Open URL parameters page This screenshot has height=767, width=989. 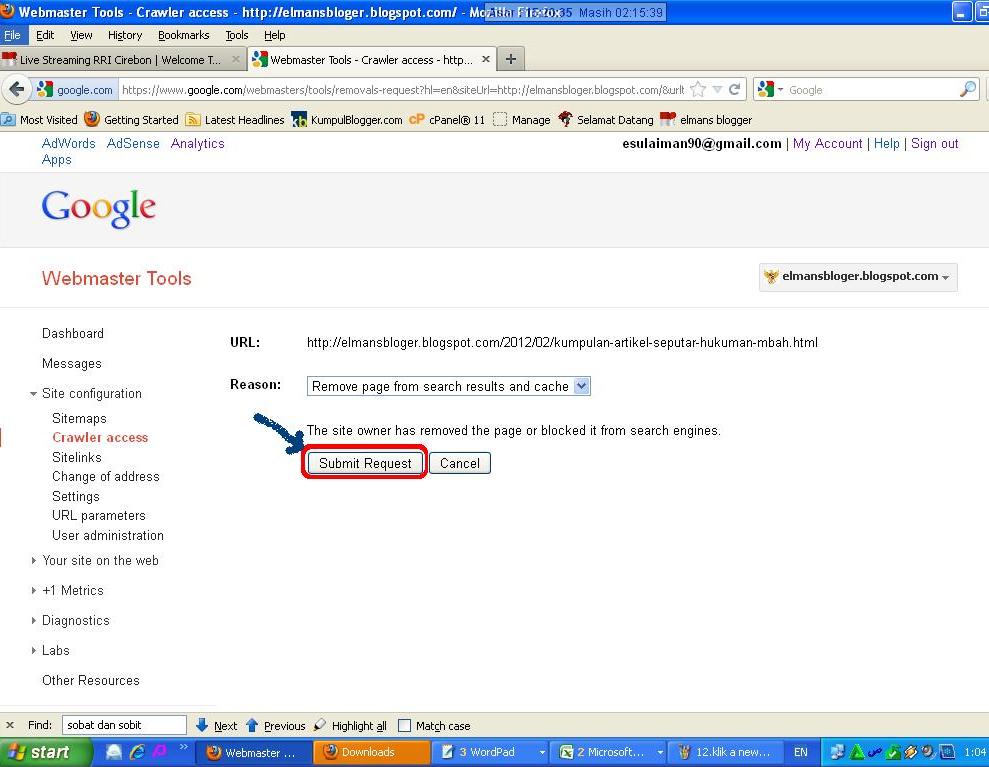(x=99, y=516)
